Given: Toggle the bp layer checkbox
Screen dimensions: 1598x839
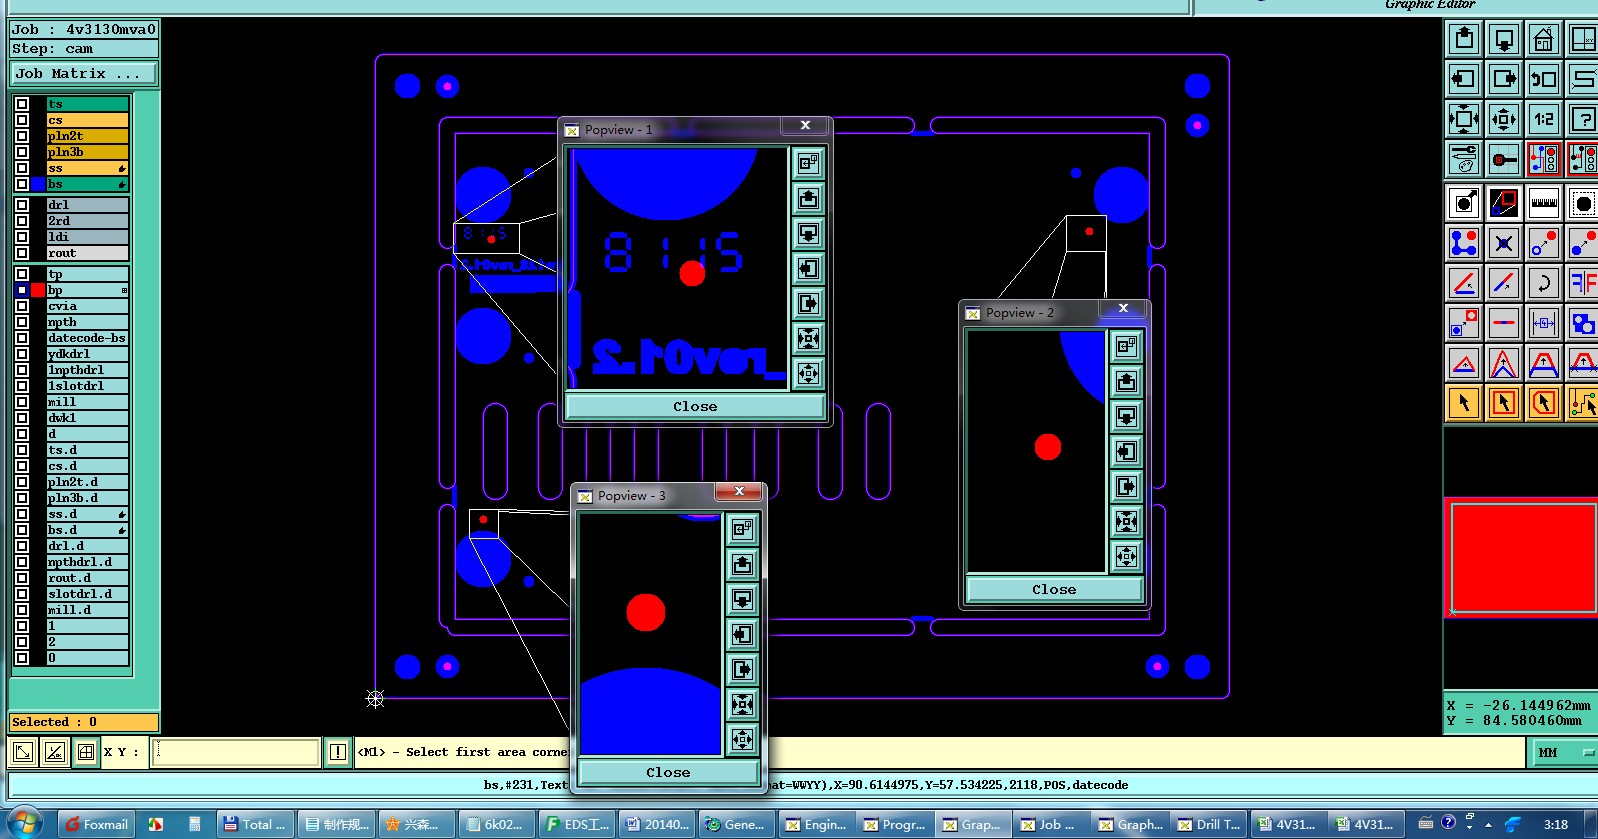Looking at the screenshot, I should (x=22, y=290).
